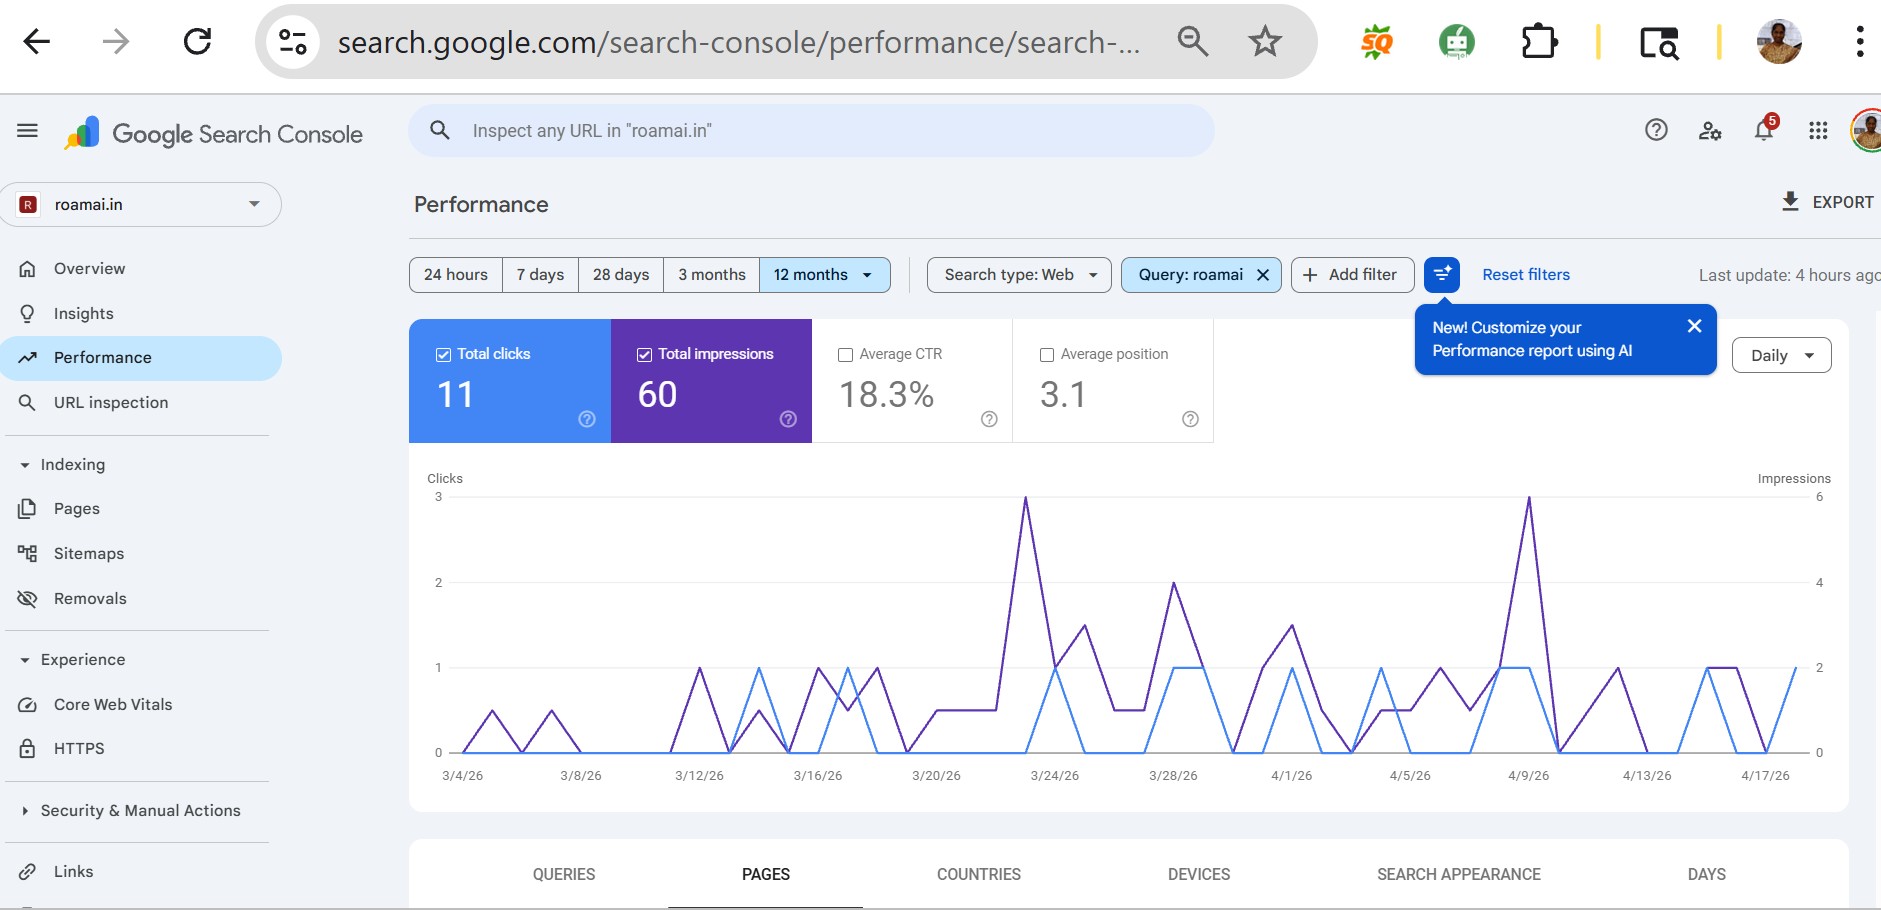
Task: Click the media search icon in toolbar
Action: (x=1659, y=42)
